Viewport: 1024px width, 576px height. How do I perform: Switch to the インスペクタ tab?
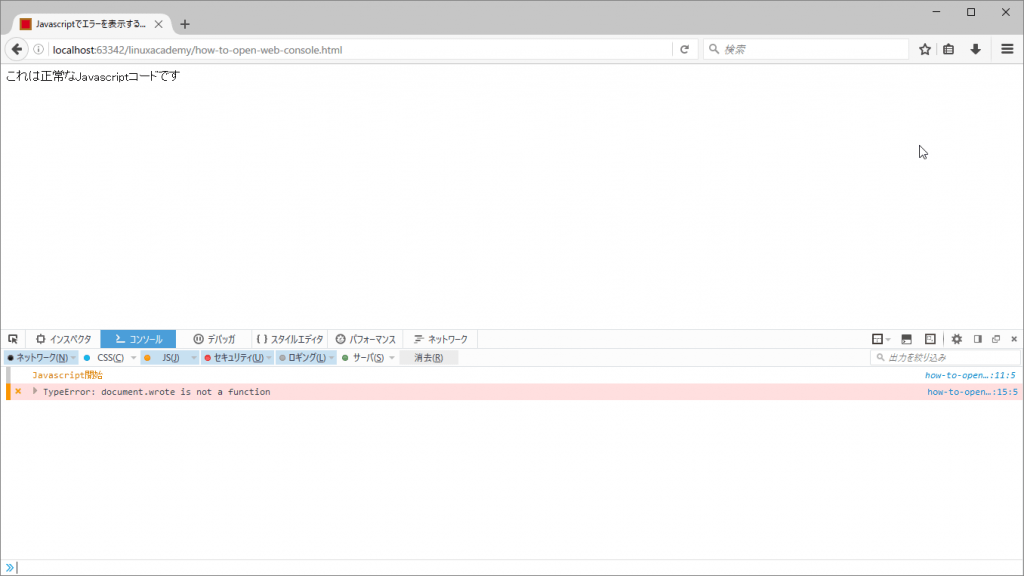63,338
